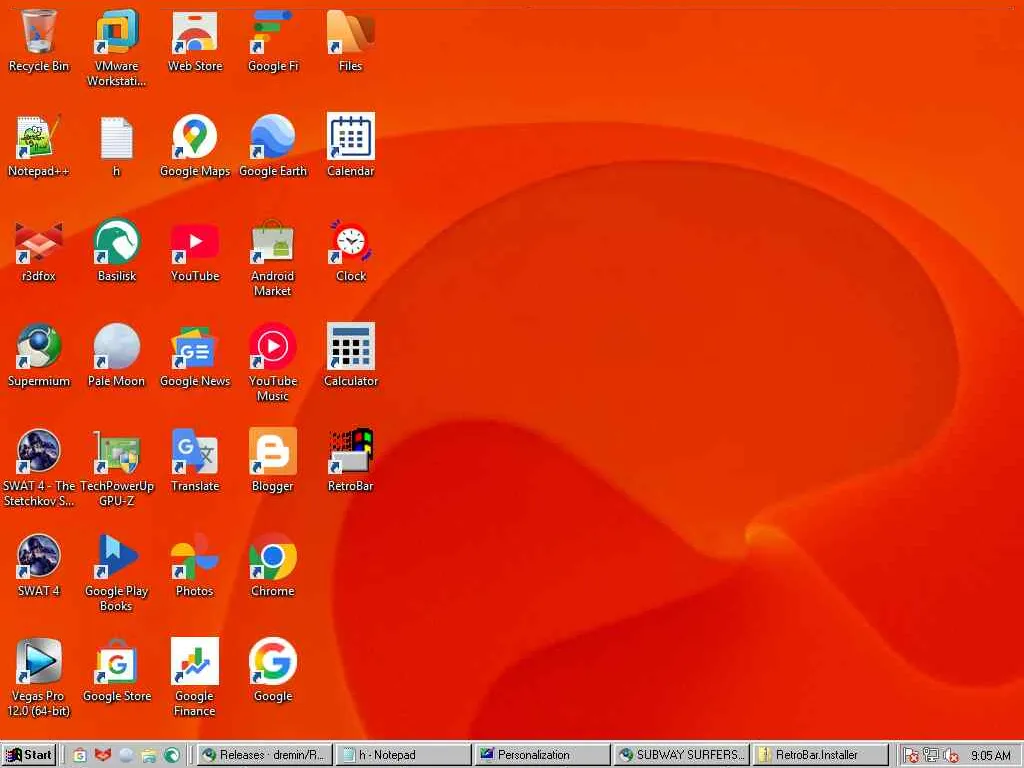Viewport: 1024px width, 768px height.
Task: Open the YouTube Music shortcut
Action: pyautogui.click(x=273, y=363)
